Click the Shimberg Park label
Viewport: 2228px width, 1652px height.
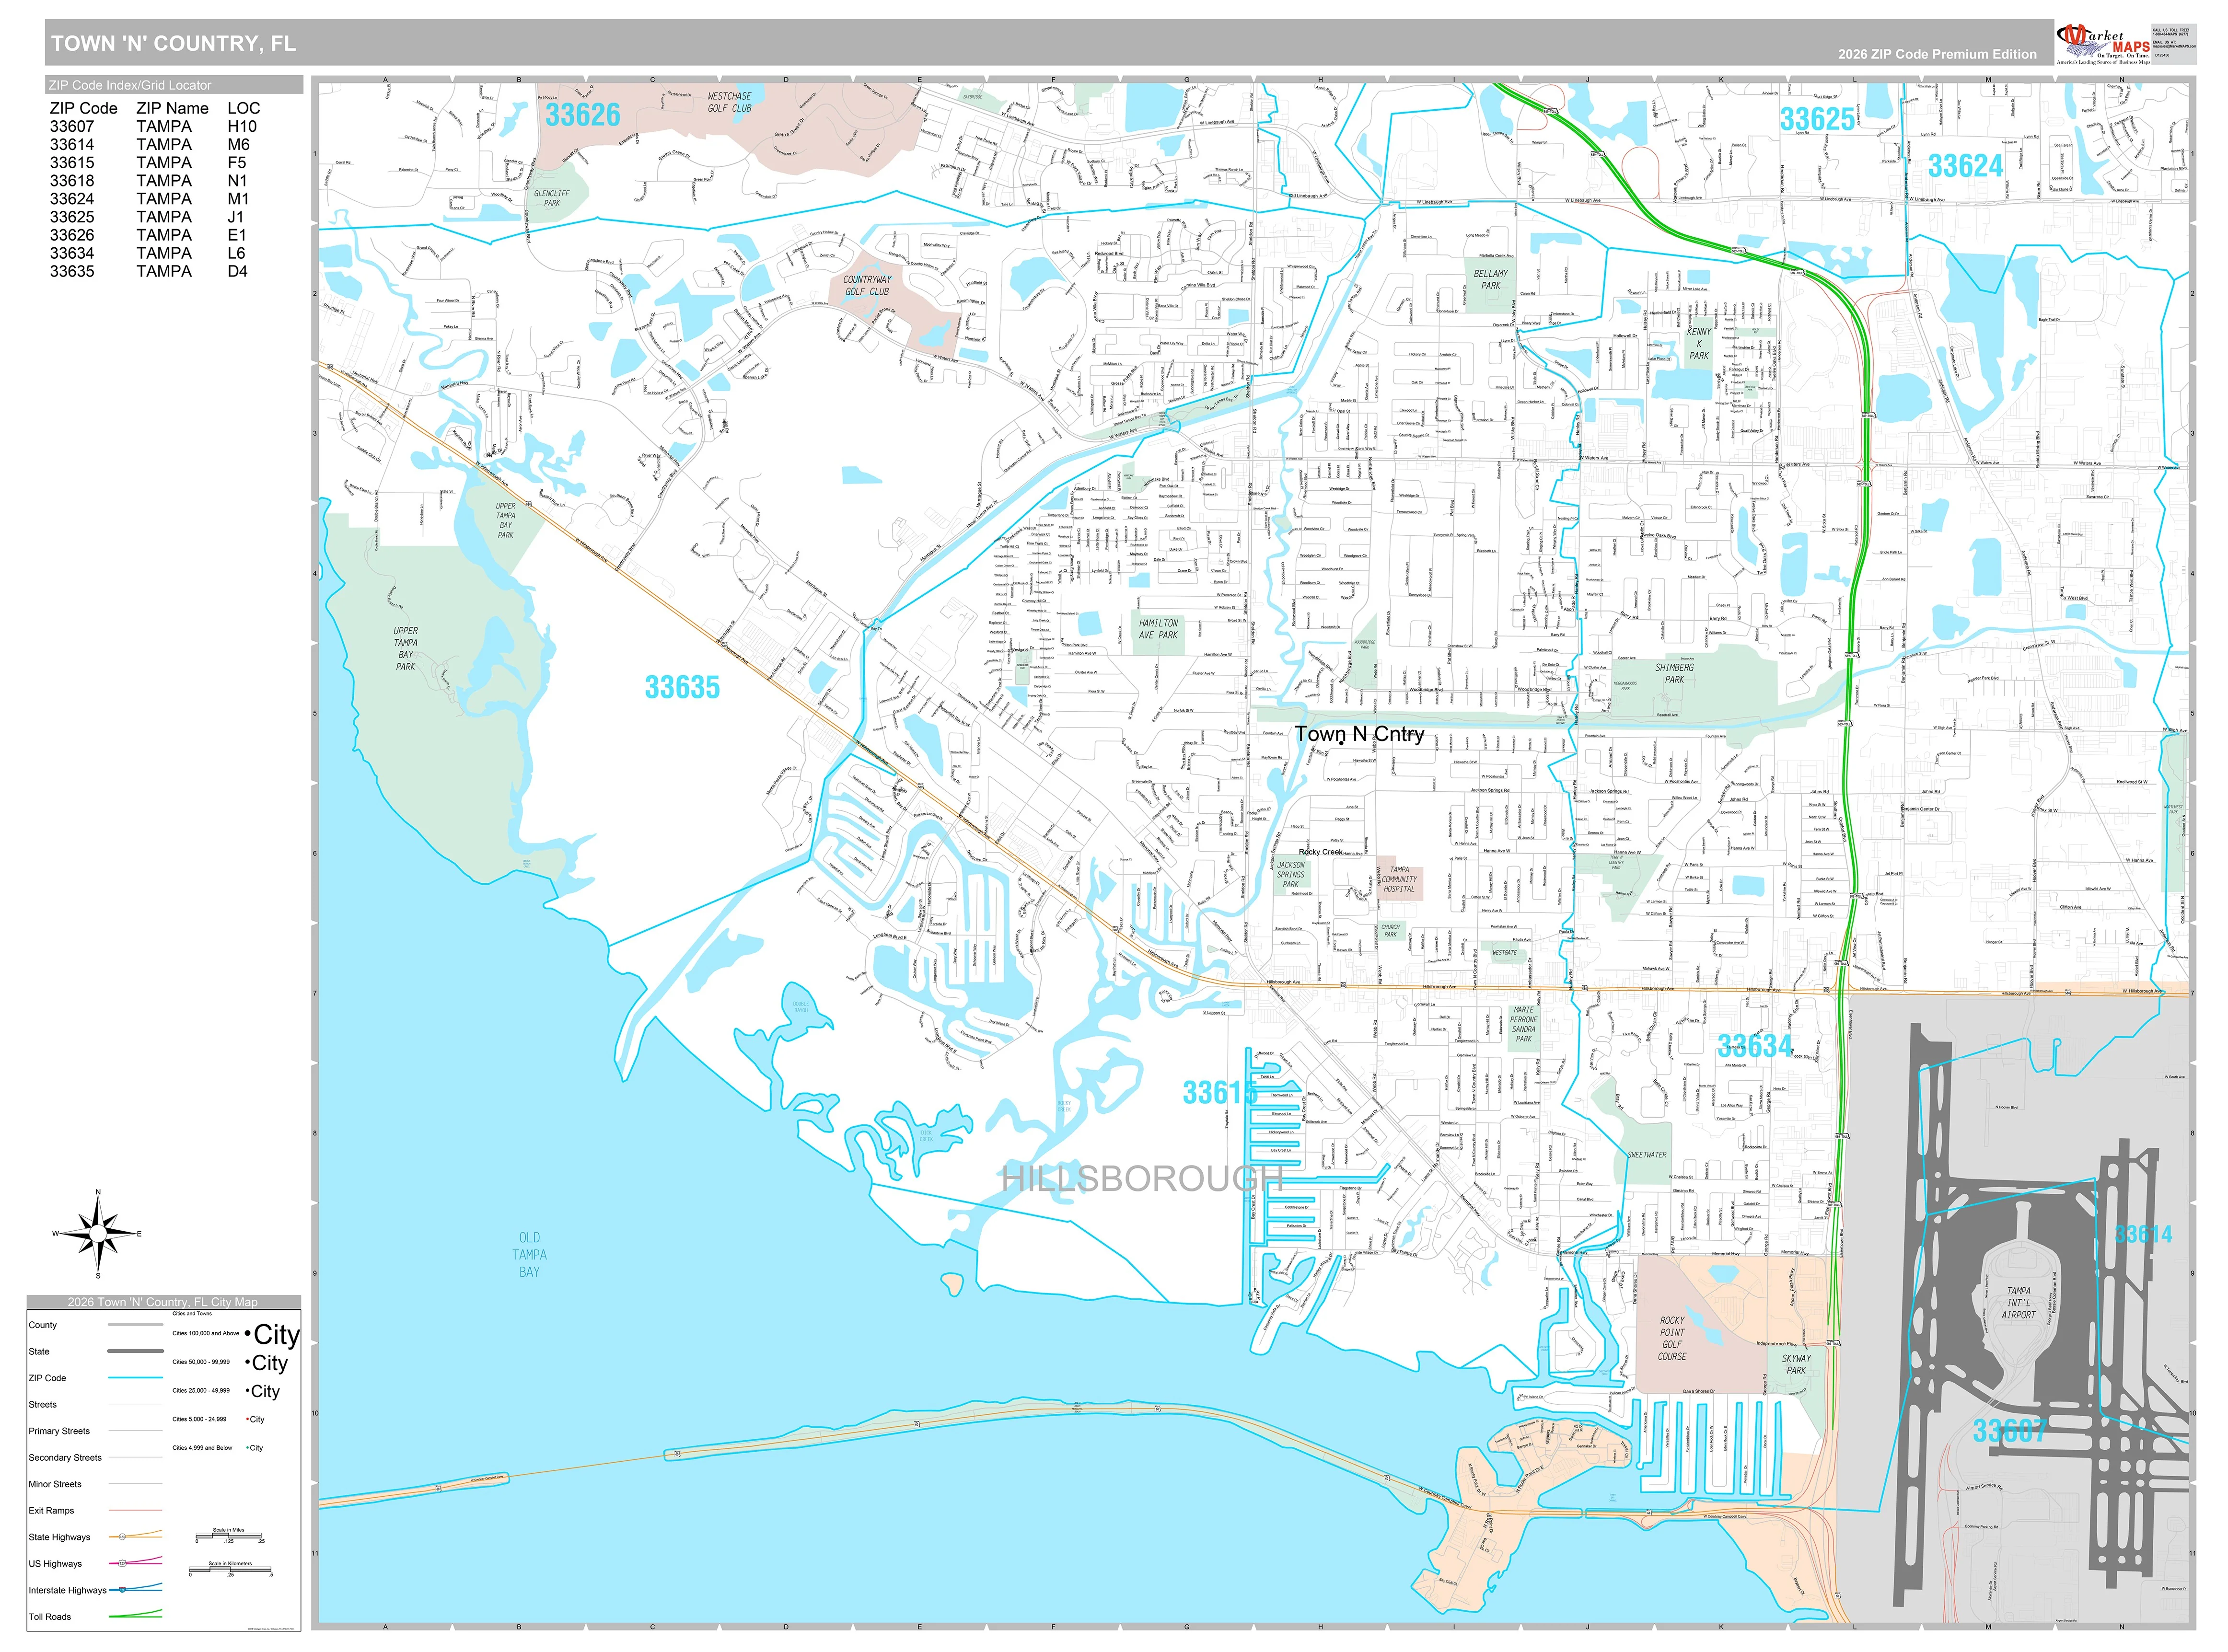click(1675, 674)
